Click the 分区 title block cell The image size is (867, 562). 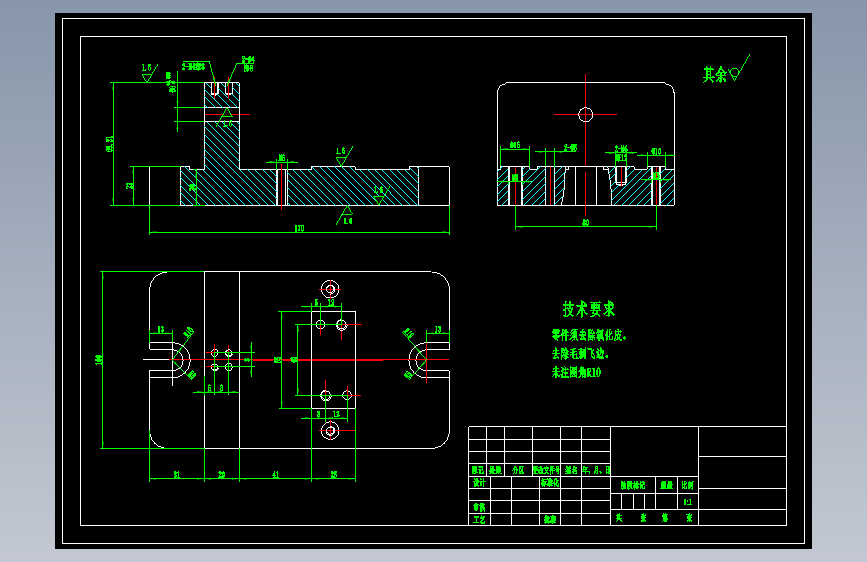[518, 470]
